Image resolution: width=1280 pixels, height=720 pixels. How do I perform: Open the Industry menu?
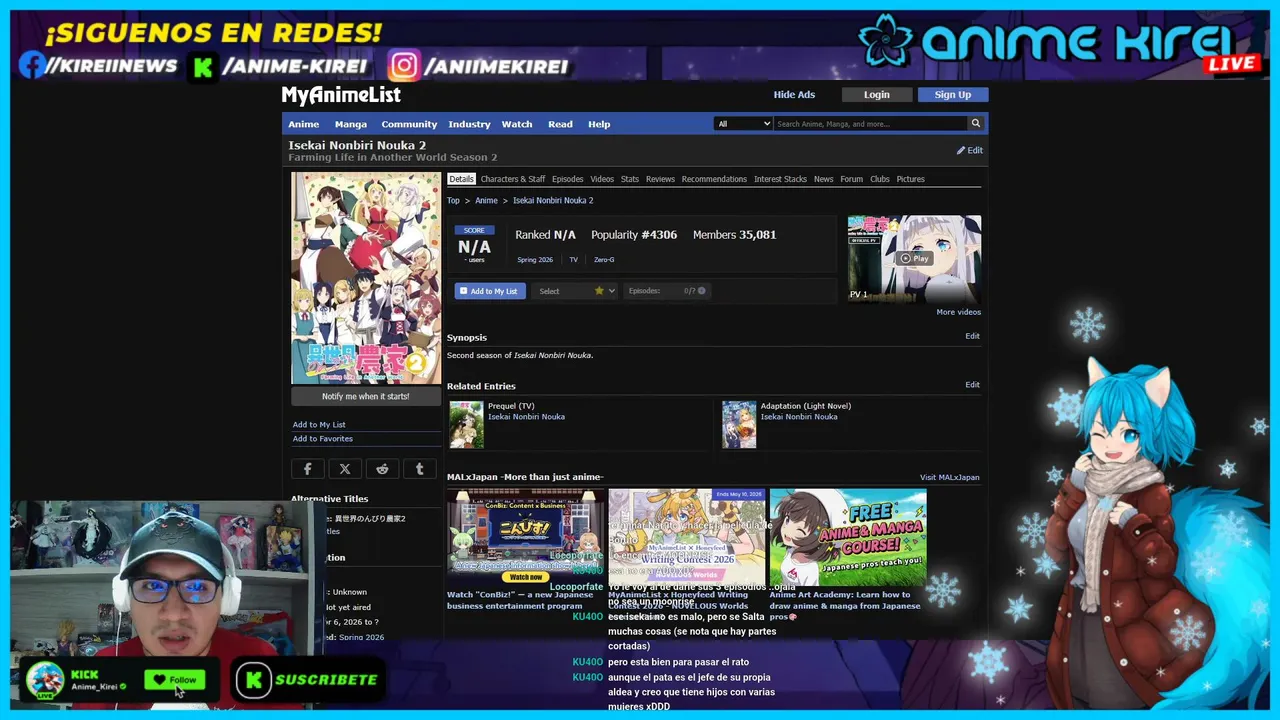click(469, 124)
